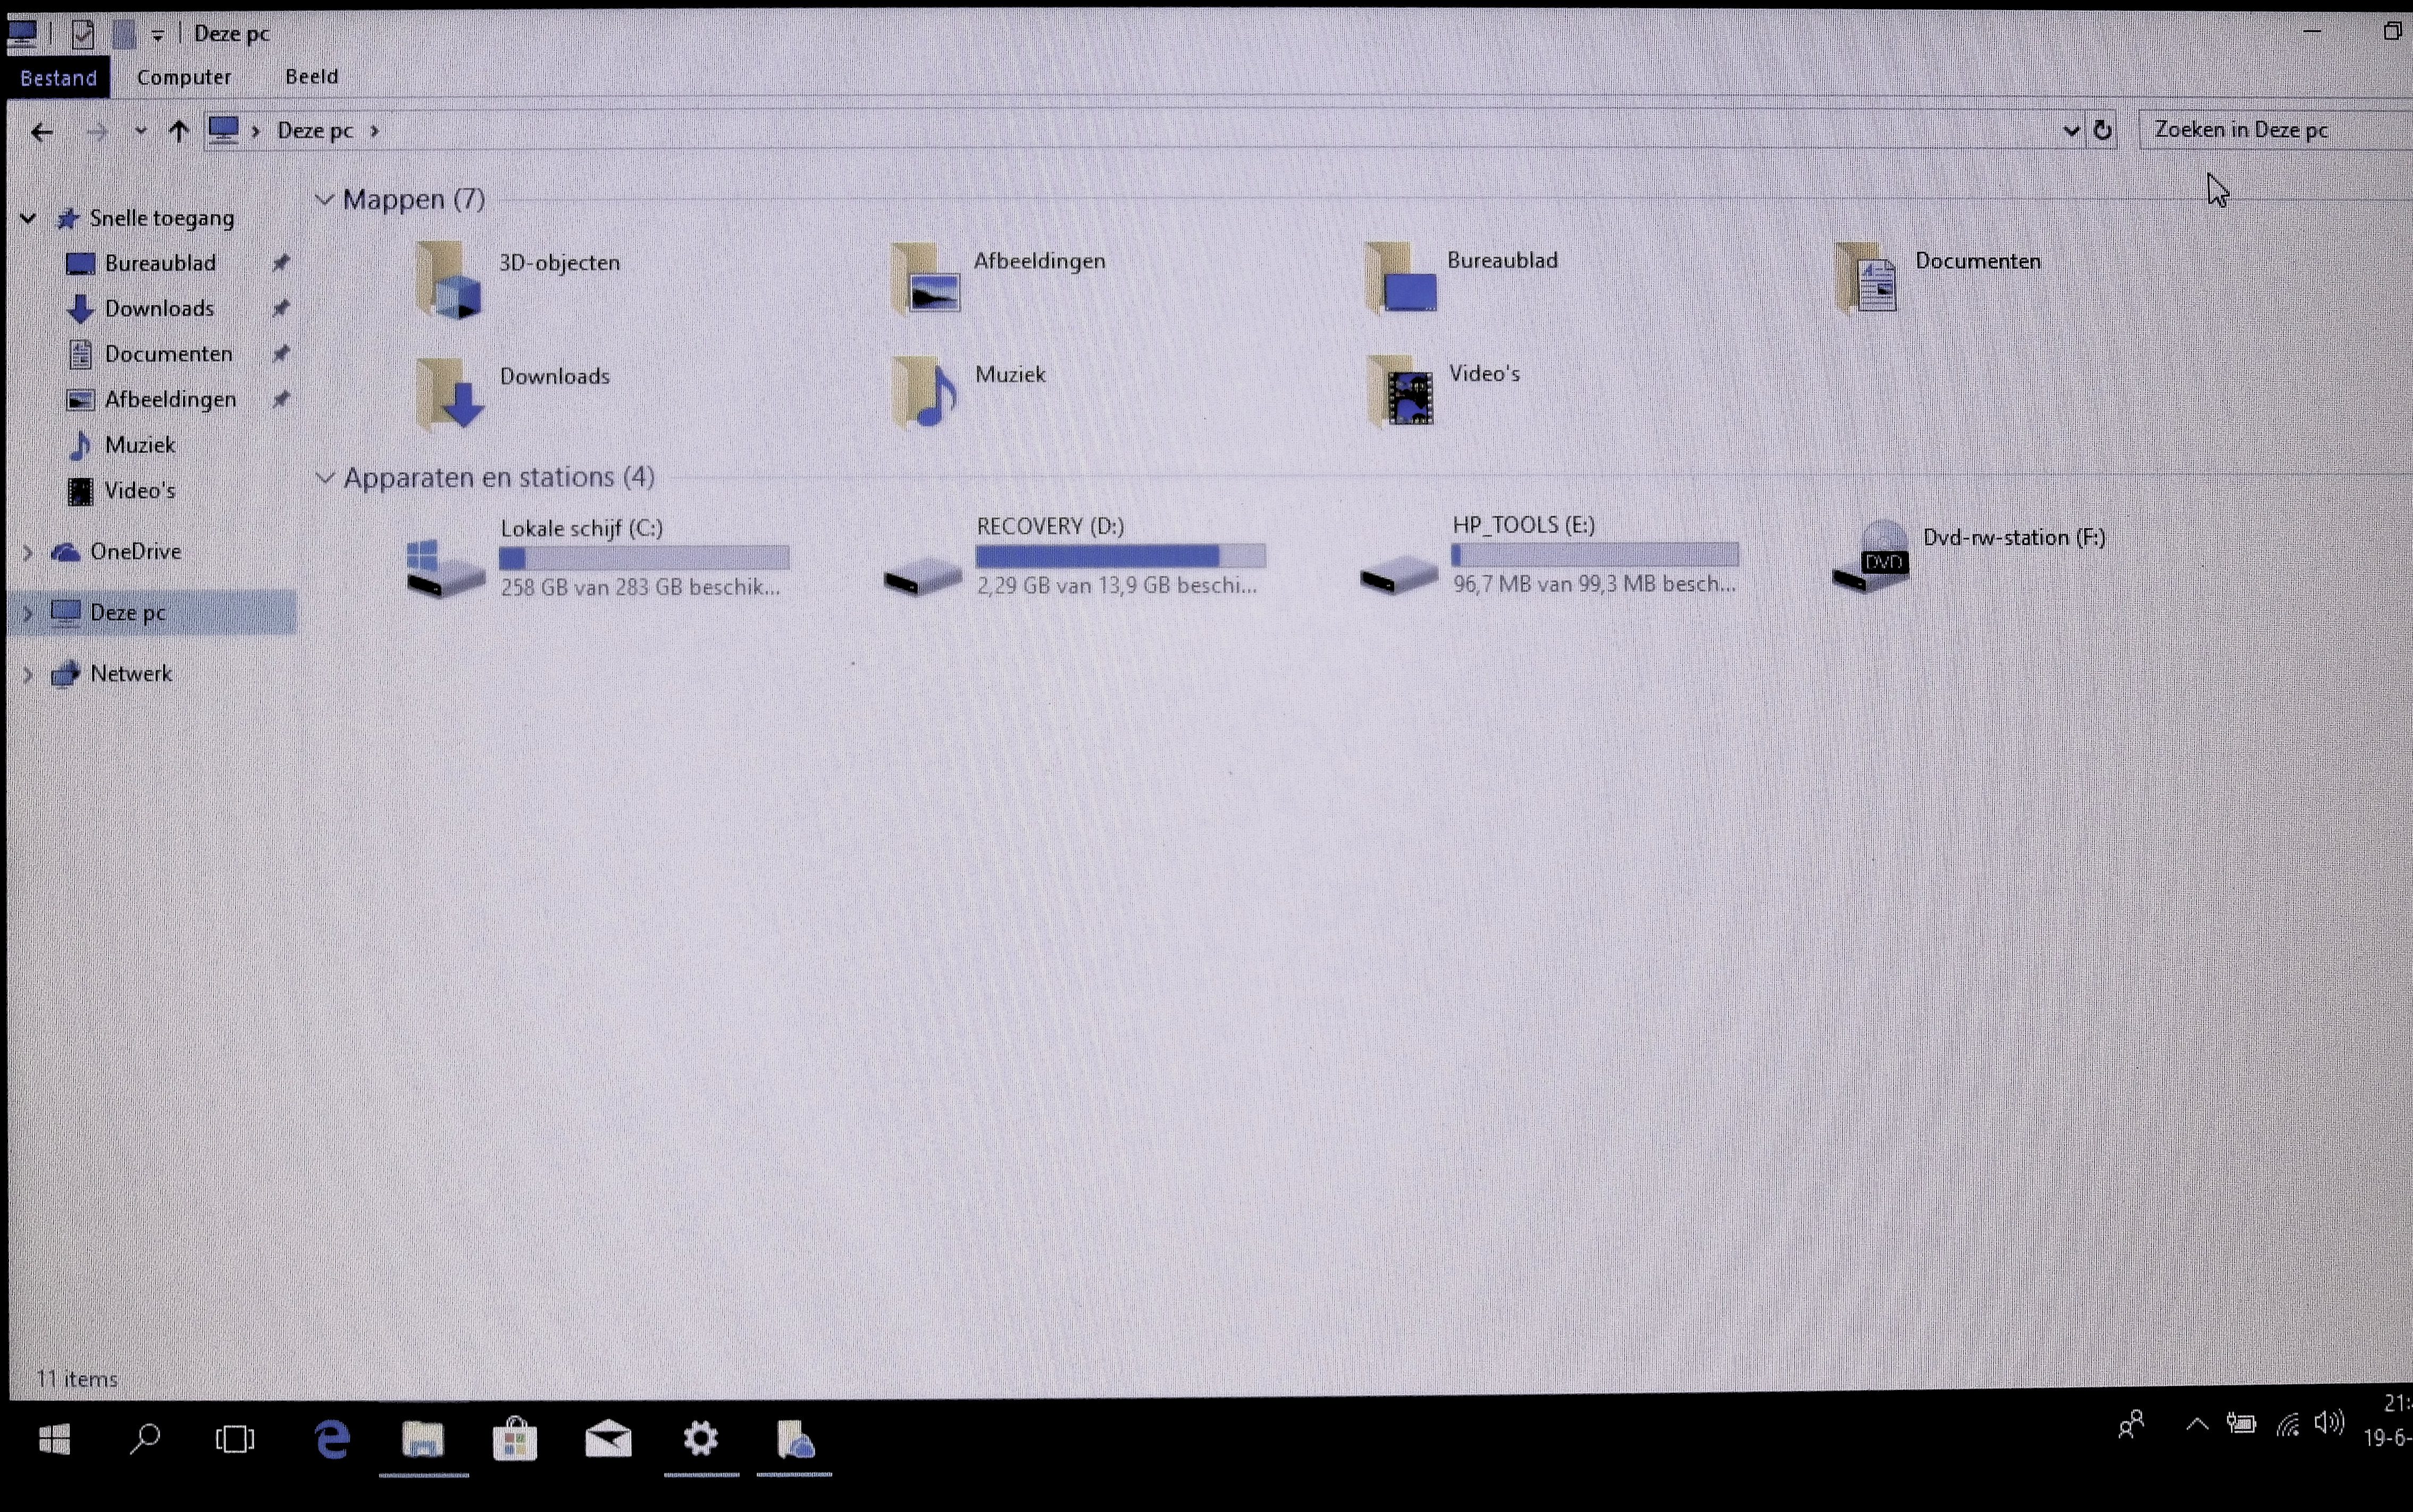
Task: Click the '11 items' status bar text
Action: pyautogui.click(x=77, y=1379)
